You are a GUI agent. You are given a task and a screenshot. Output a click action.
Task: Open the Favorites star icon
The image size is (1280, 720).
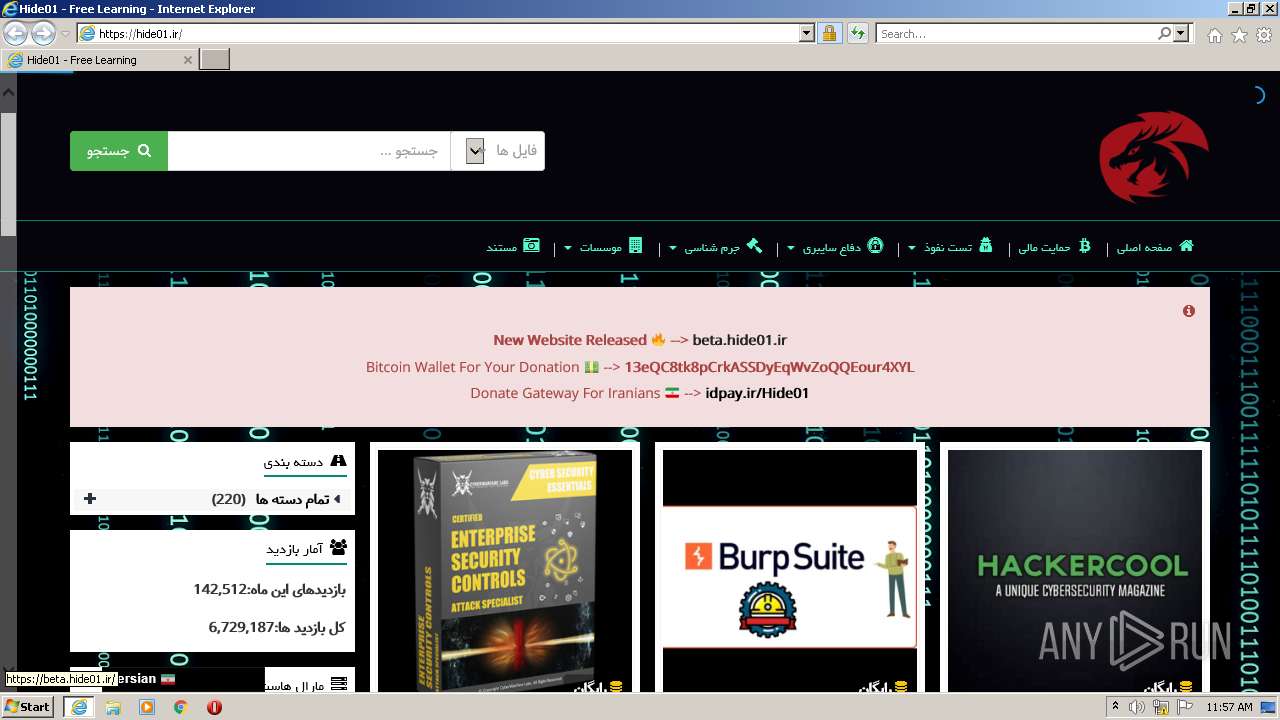click(1239, 35)
